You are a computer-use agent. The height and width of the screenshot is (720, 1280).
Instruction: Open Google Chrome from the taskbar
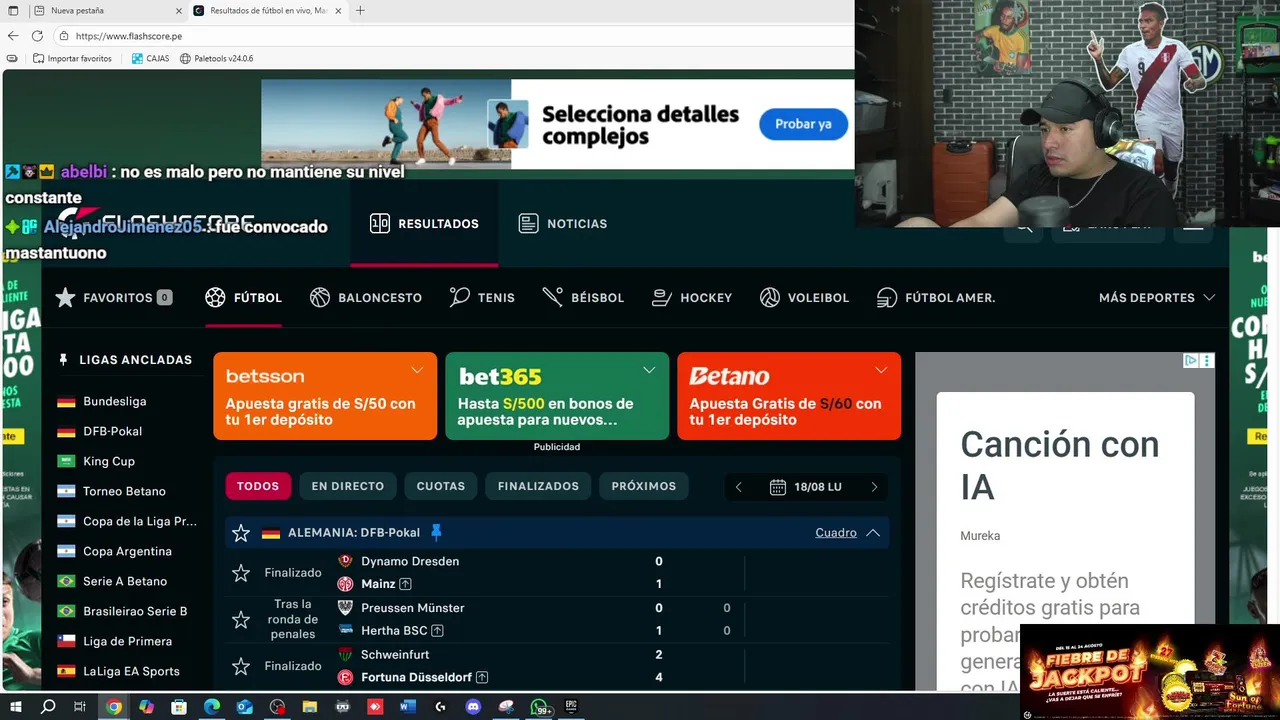114,707
